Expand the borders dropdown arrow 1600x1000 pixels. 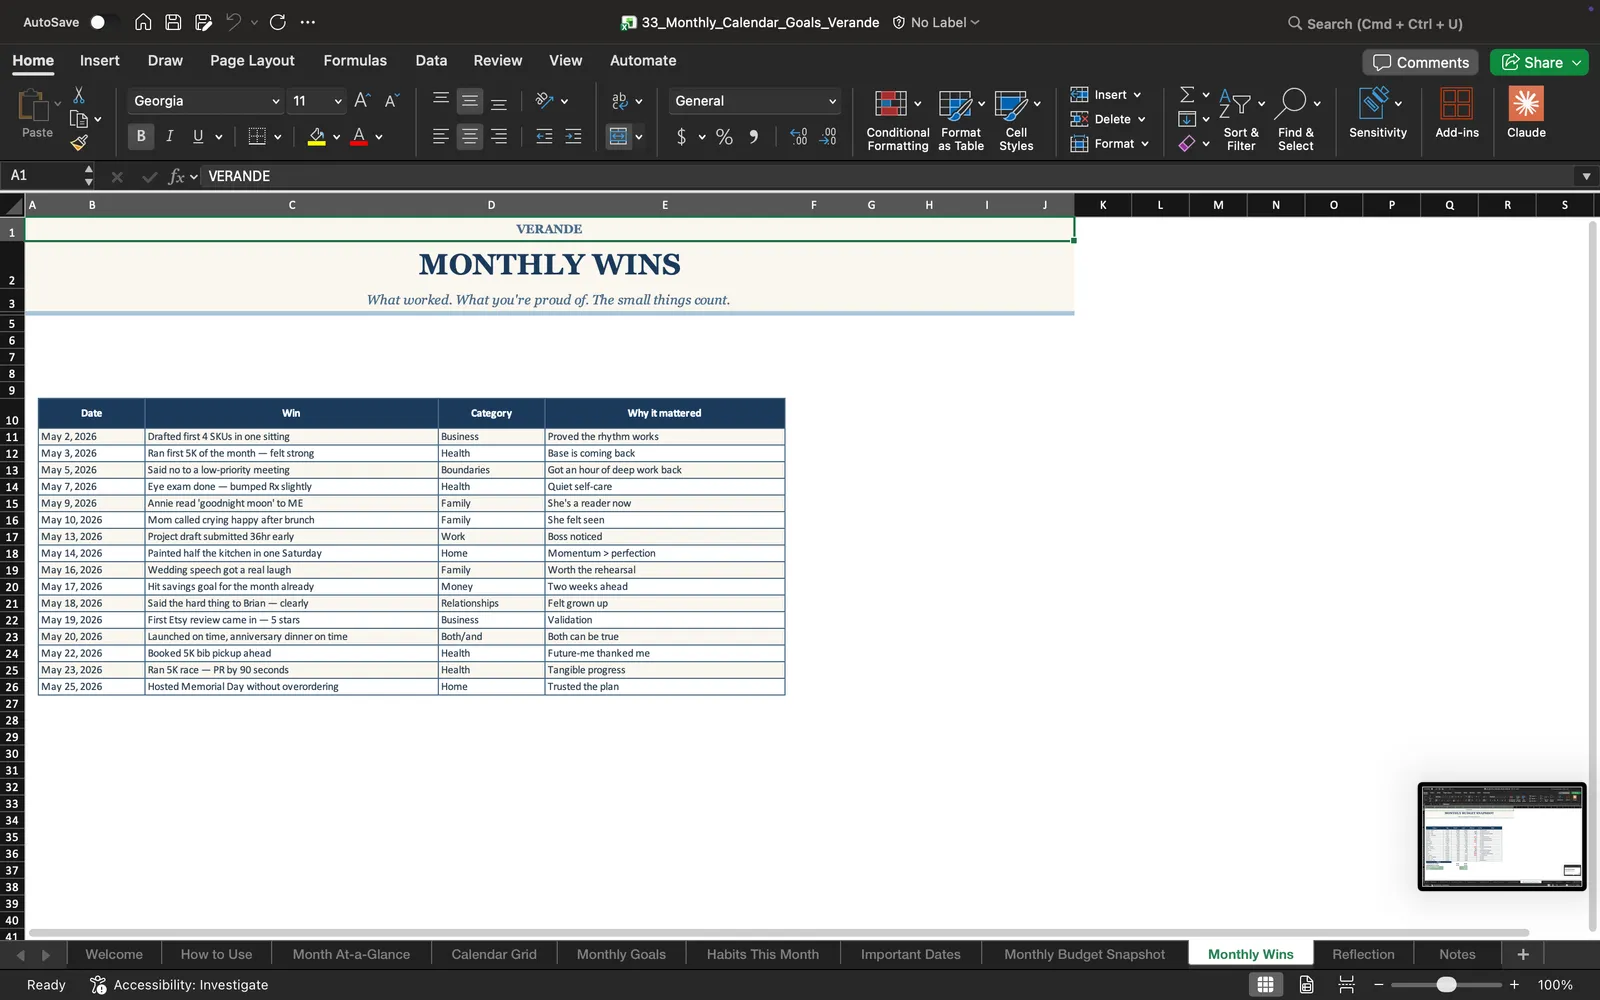tap(277, 137)
